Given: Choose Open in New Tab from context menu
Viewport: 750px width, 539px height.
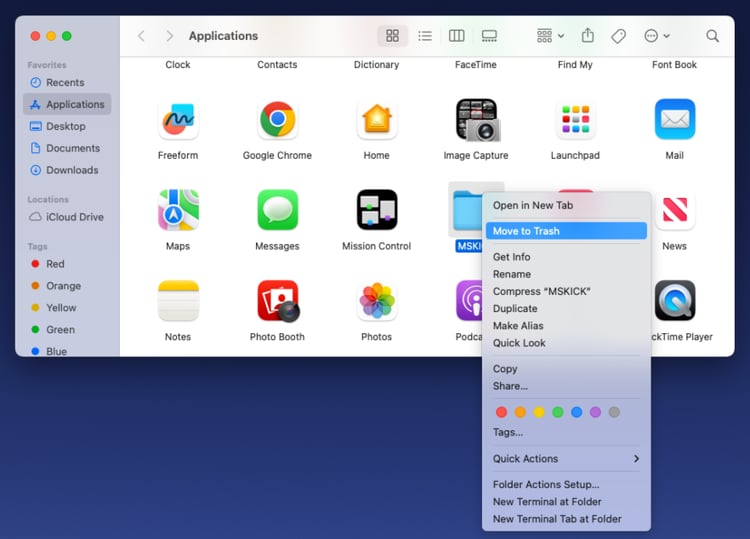Looking at the screenshot, I should coord(566,205).
